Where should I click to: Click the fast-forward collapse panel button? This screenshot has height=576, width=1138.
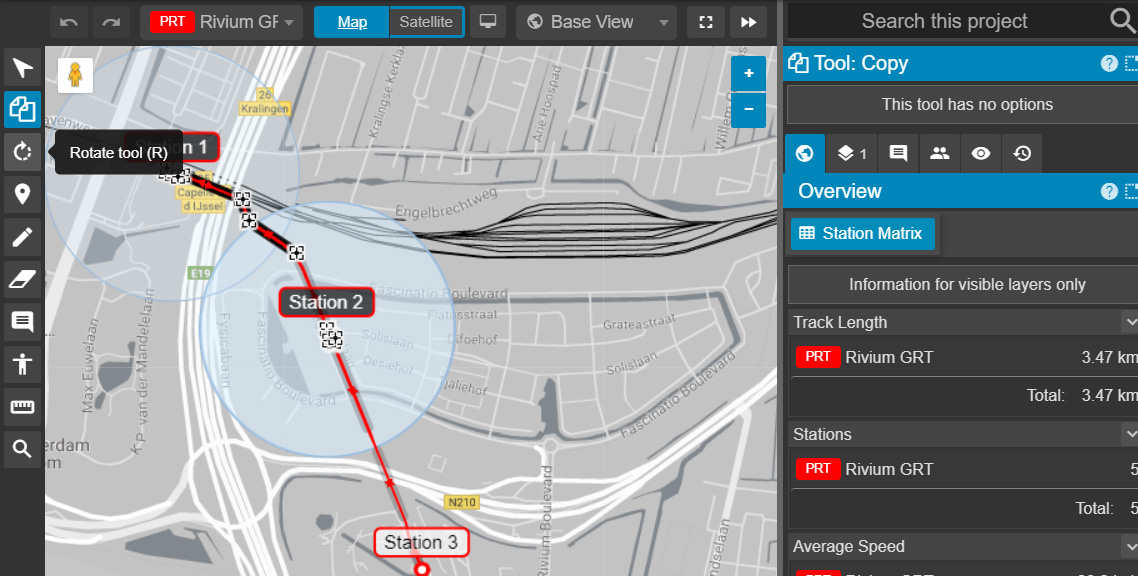[748, 22]
